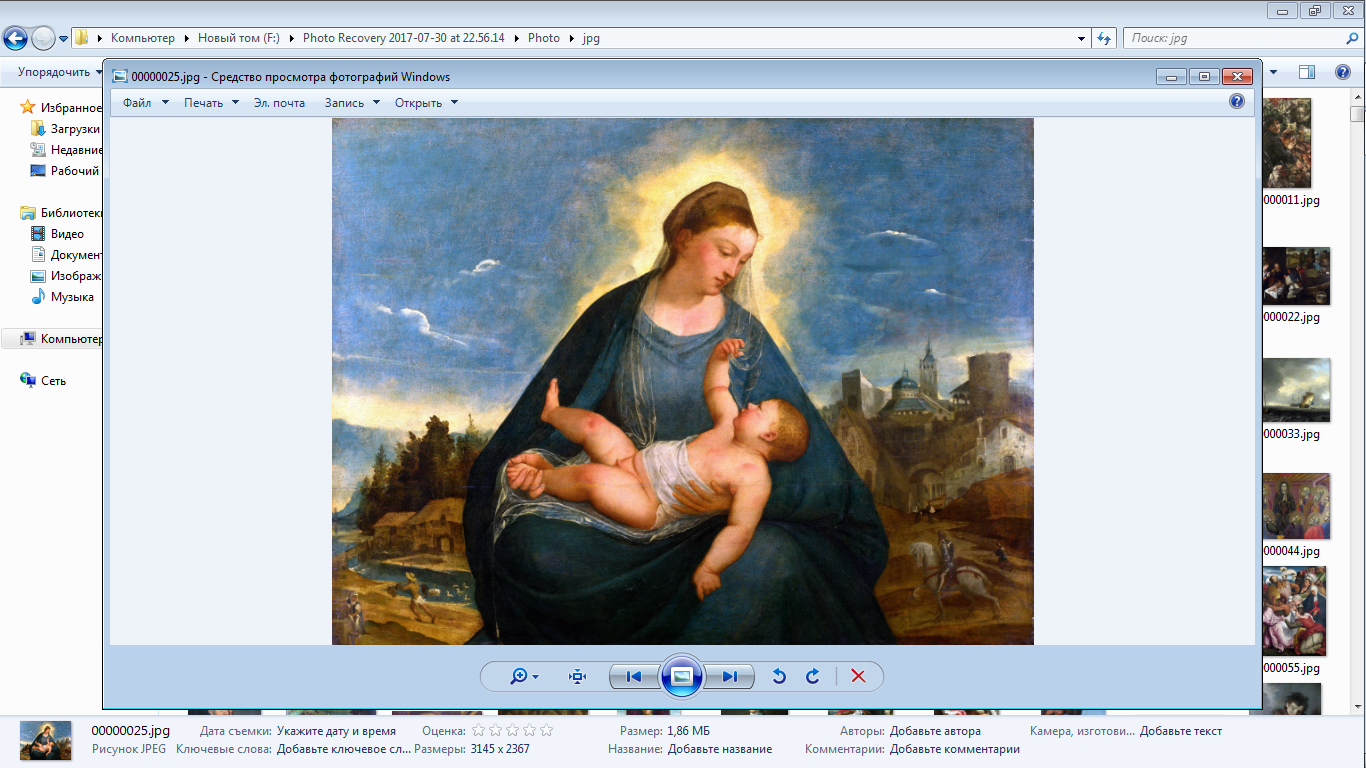Open Загрузки in the navigation pane
Viewport: 1366px width, 768px height.
[66, 129]
